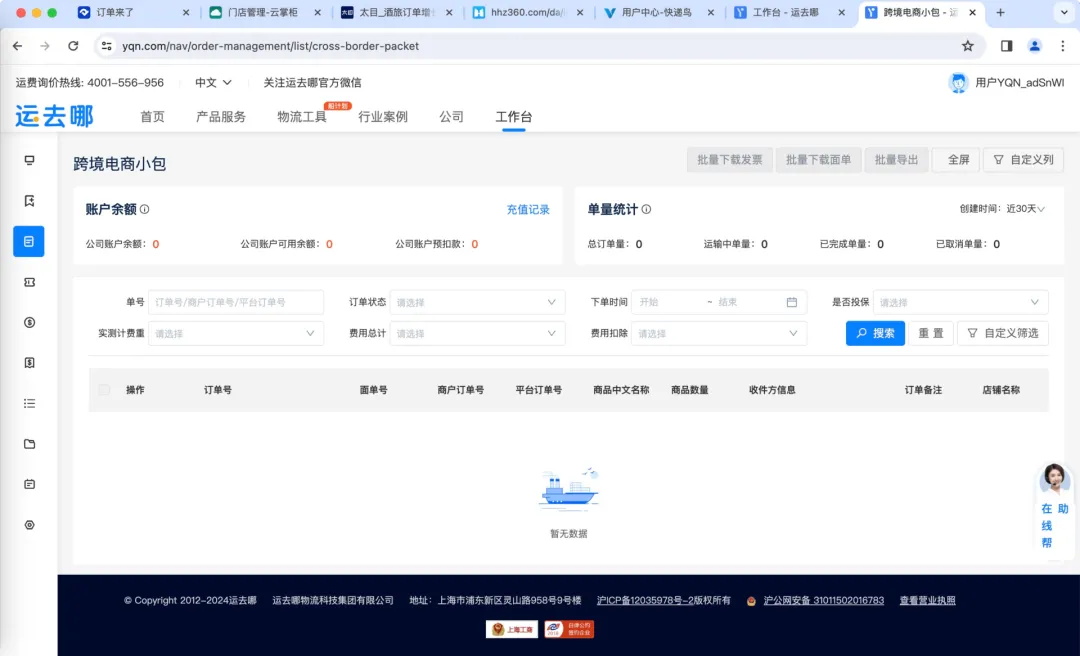Viewport: 1080px width, 656px height.
Task: Open the online help assistant avatar
Action: click(1055, 478)
